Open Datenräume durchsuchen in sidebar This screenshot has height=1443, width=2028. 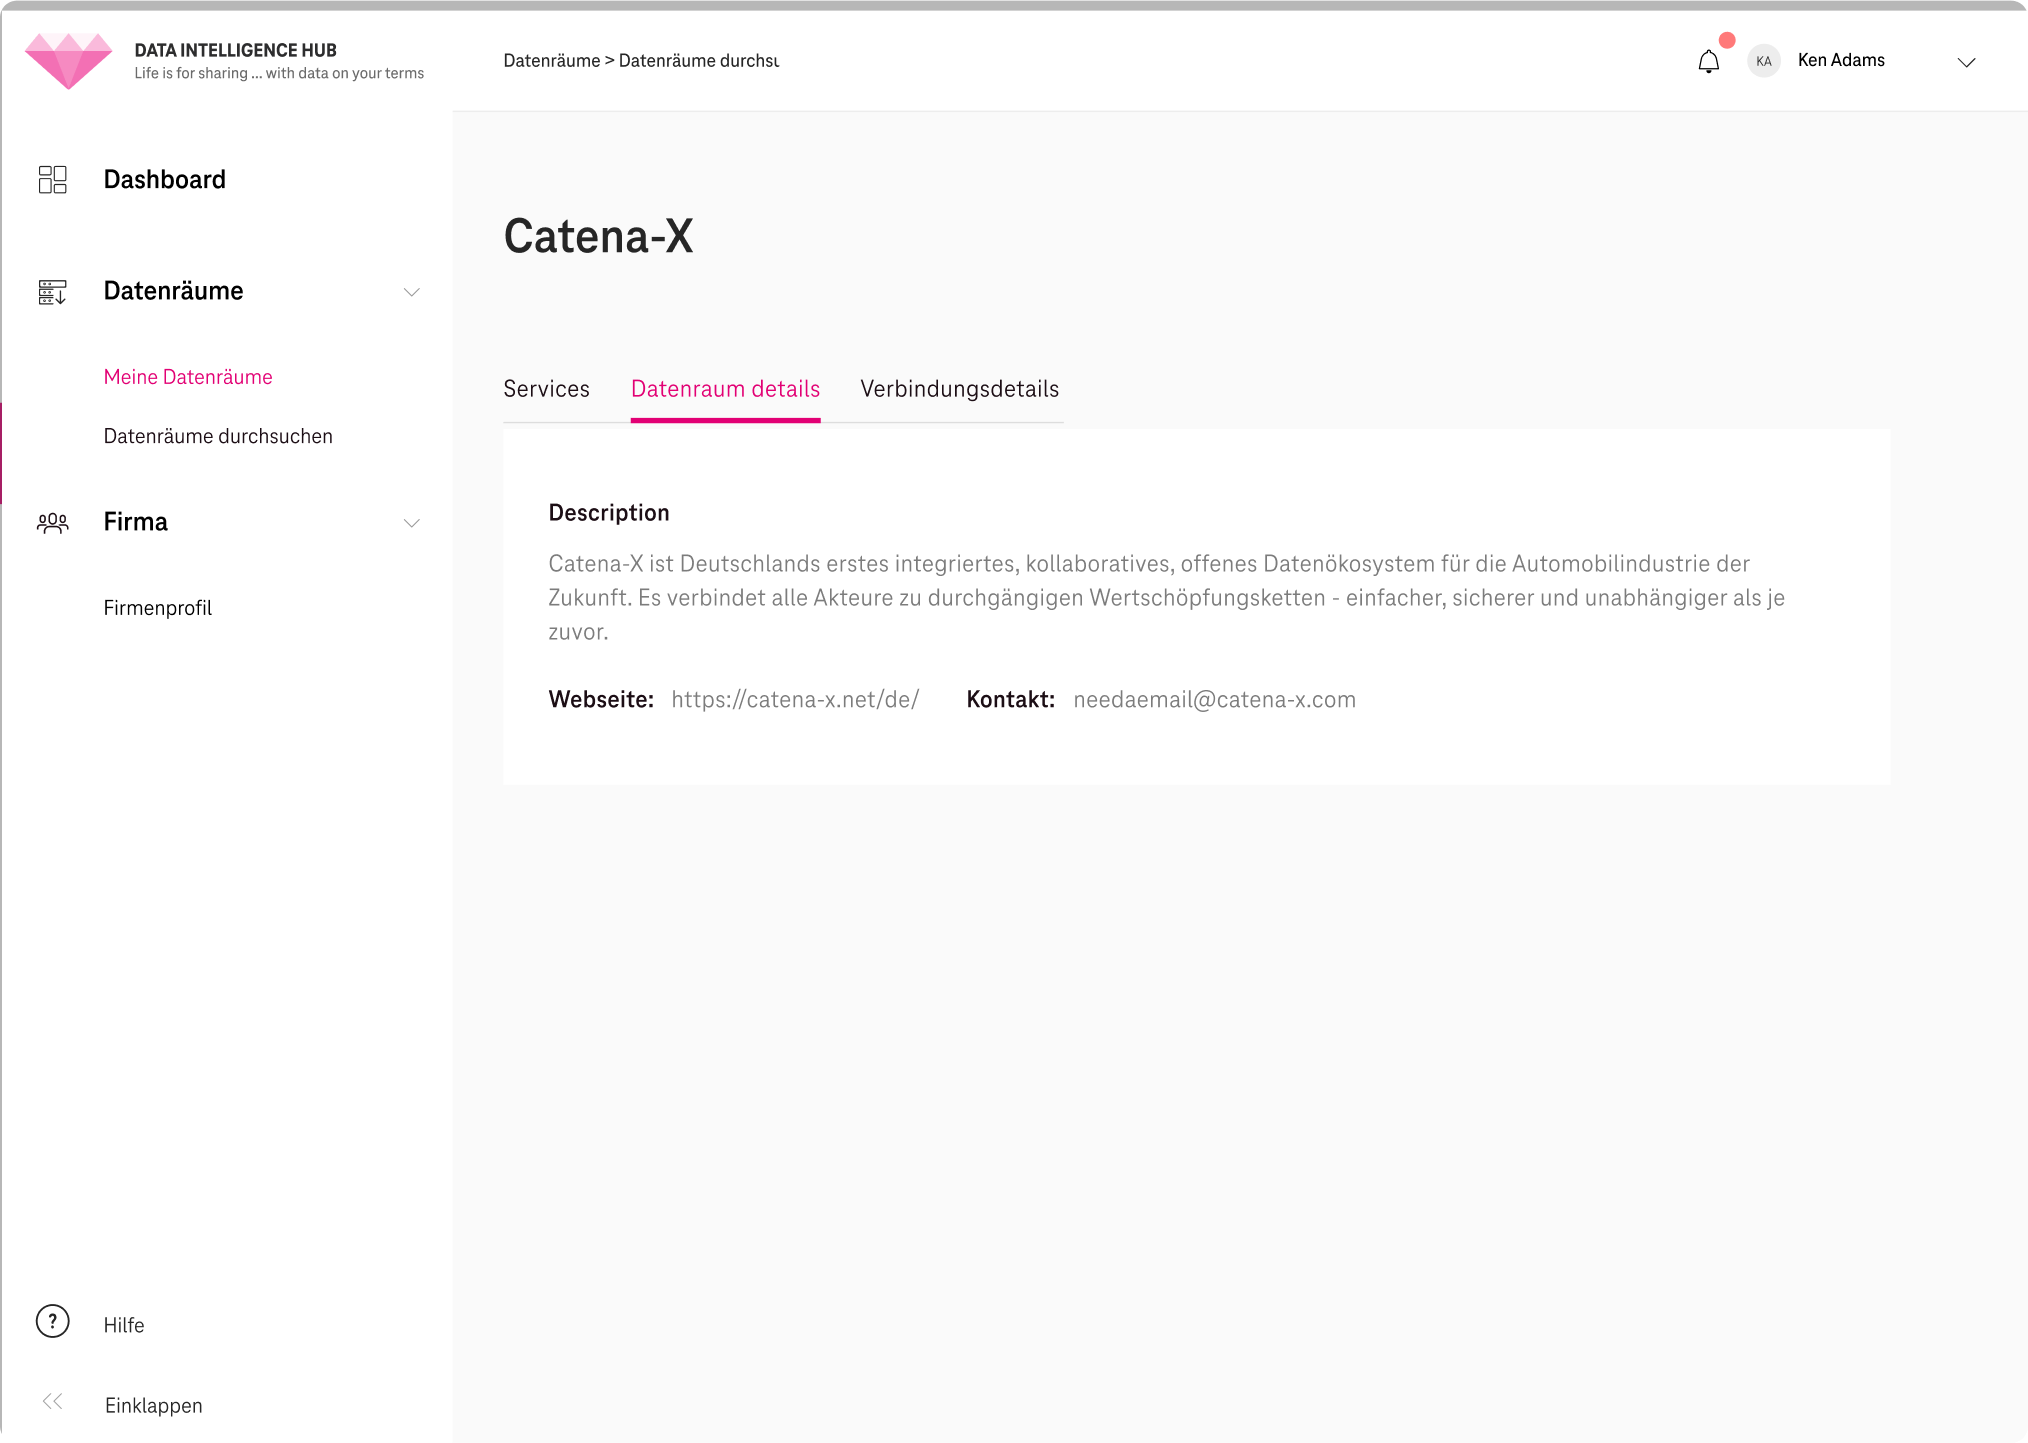218,436
